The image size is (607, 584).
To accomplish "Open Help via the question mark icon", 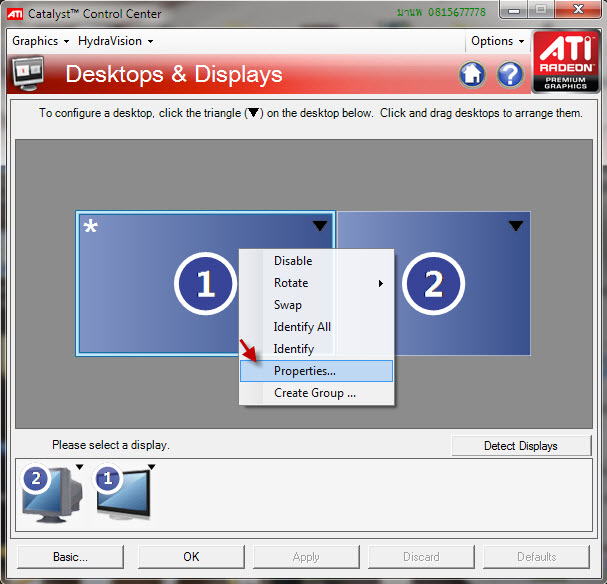I will (510, 74).
